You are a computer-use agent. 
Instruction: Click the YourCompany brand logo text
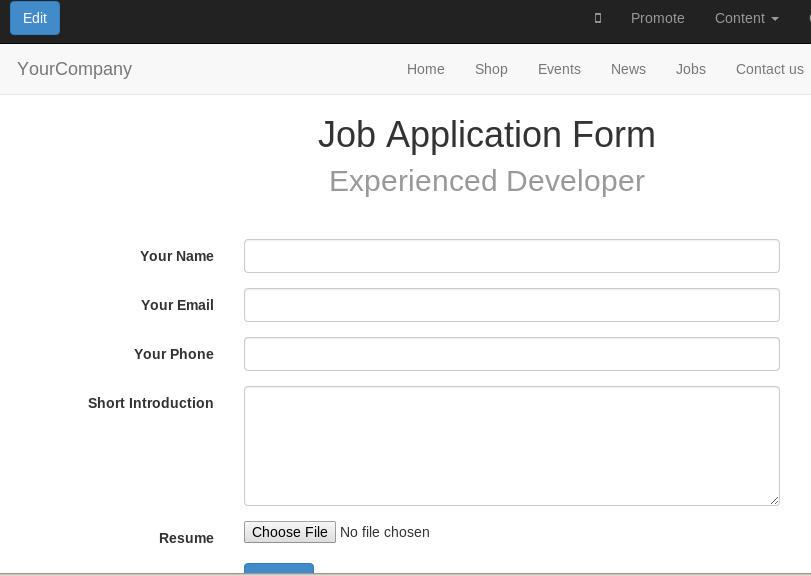point(74,69)
